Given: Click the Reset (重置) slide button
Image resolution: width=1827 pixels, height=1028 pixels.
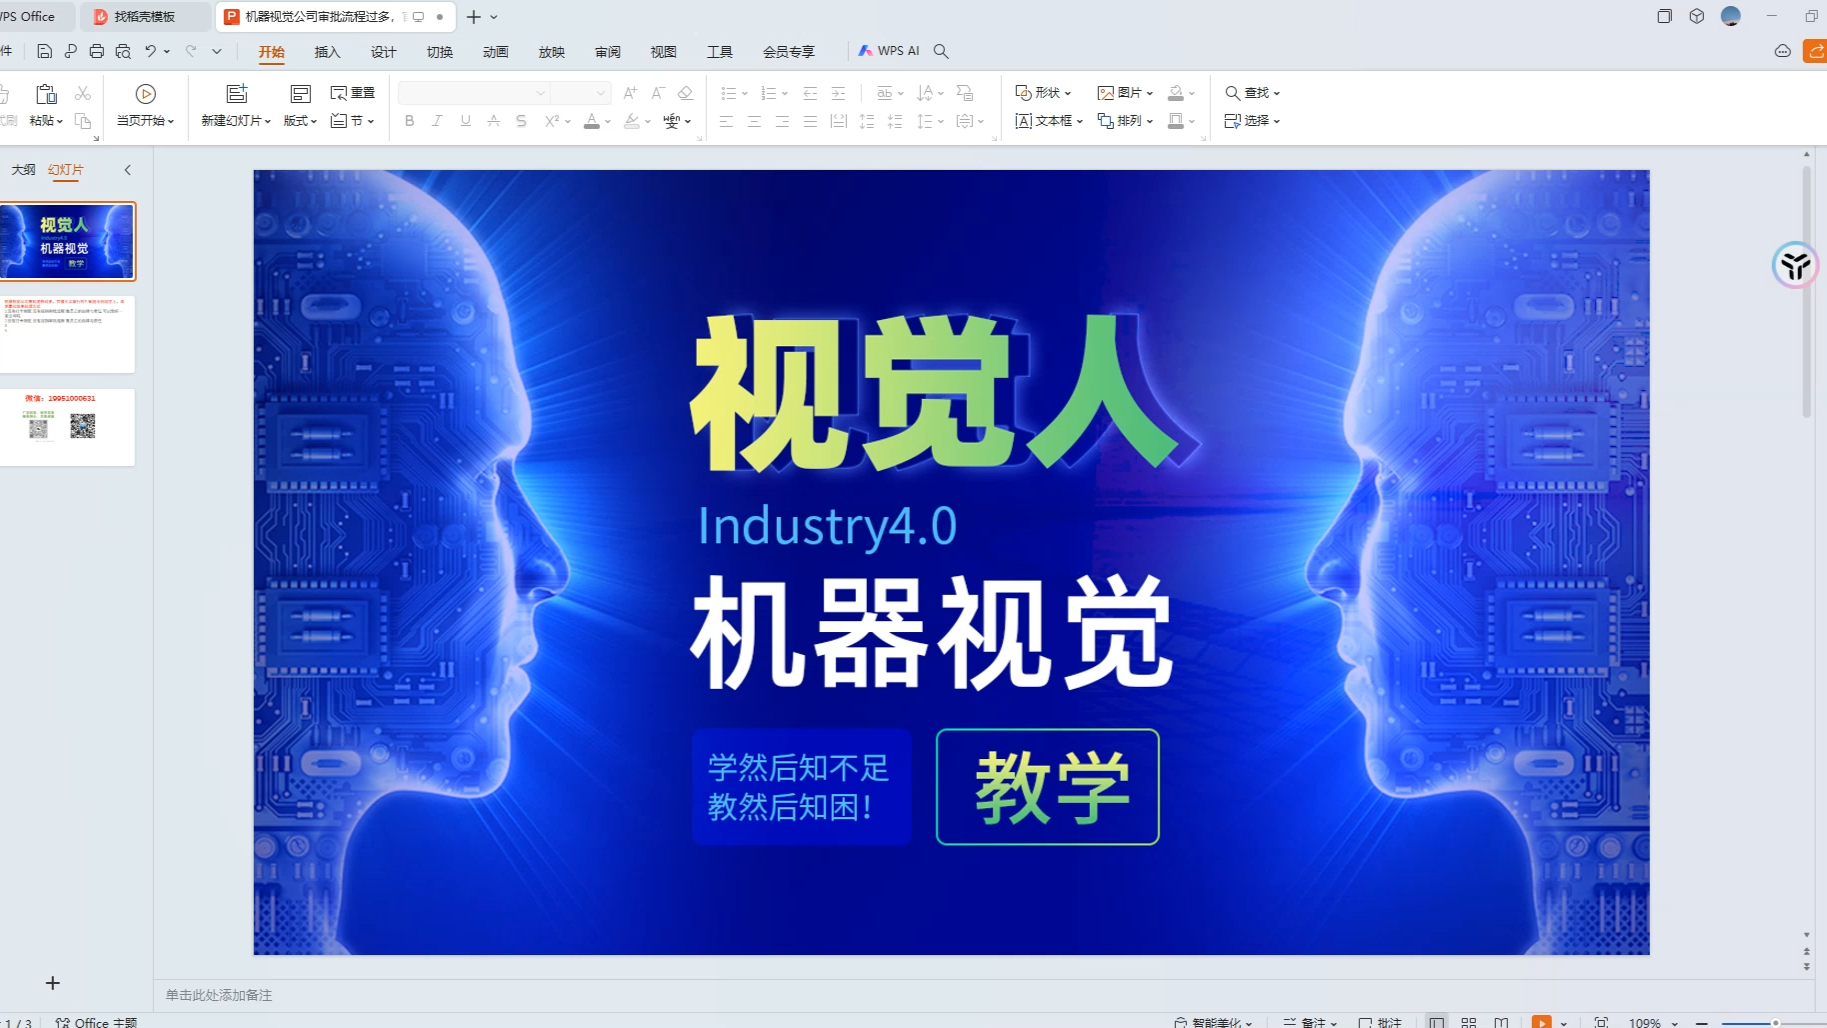Looking at the screenshot, I should point(353,93).
